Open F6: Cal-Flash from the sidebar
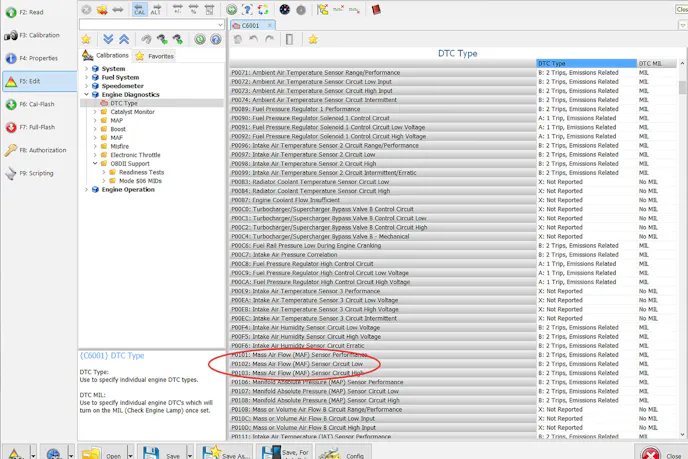The image size is (688, 459). coord(36,104)
